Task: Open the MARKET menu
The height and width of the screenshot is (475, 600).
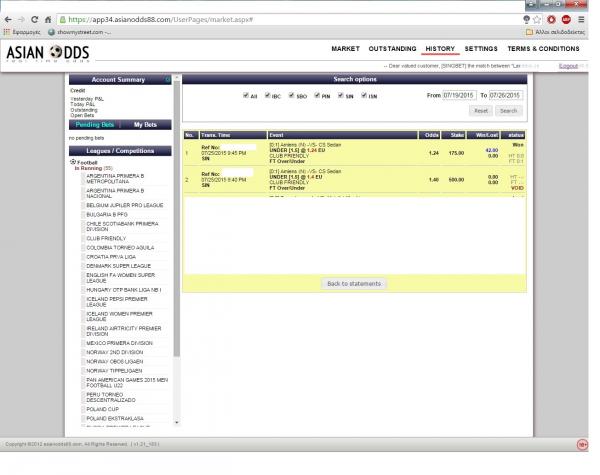Action: pos(345,48)
